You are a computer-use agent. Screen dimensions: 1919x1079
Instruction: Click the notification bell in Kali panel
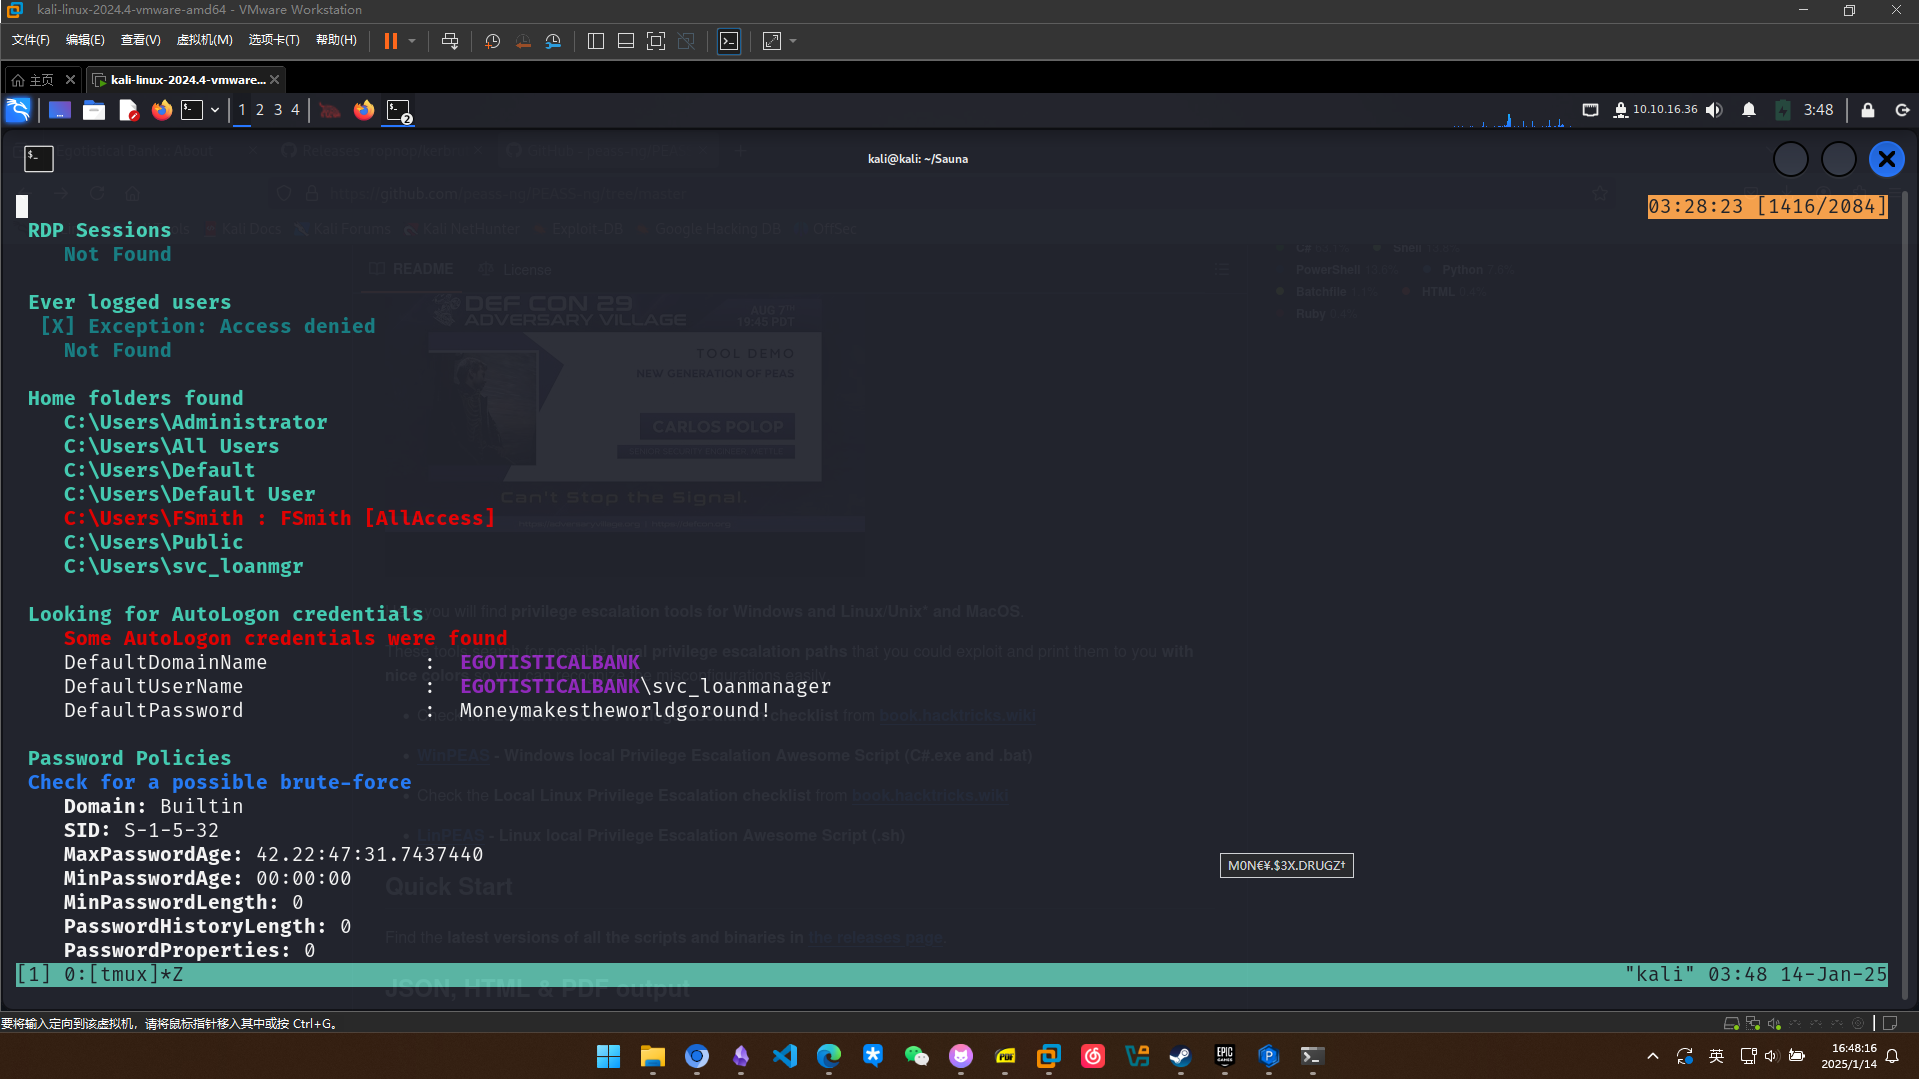coord(1748,110)
